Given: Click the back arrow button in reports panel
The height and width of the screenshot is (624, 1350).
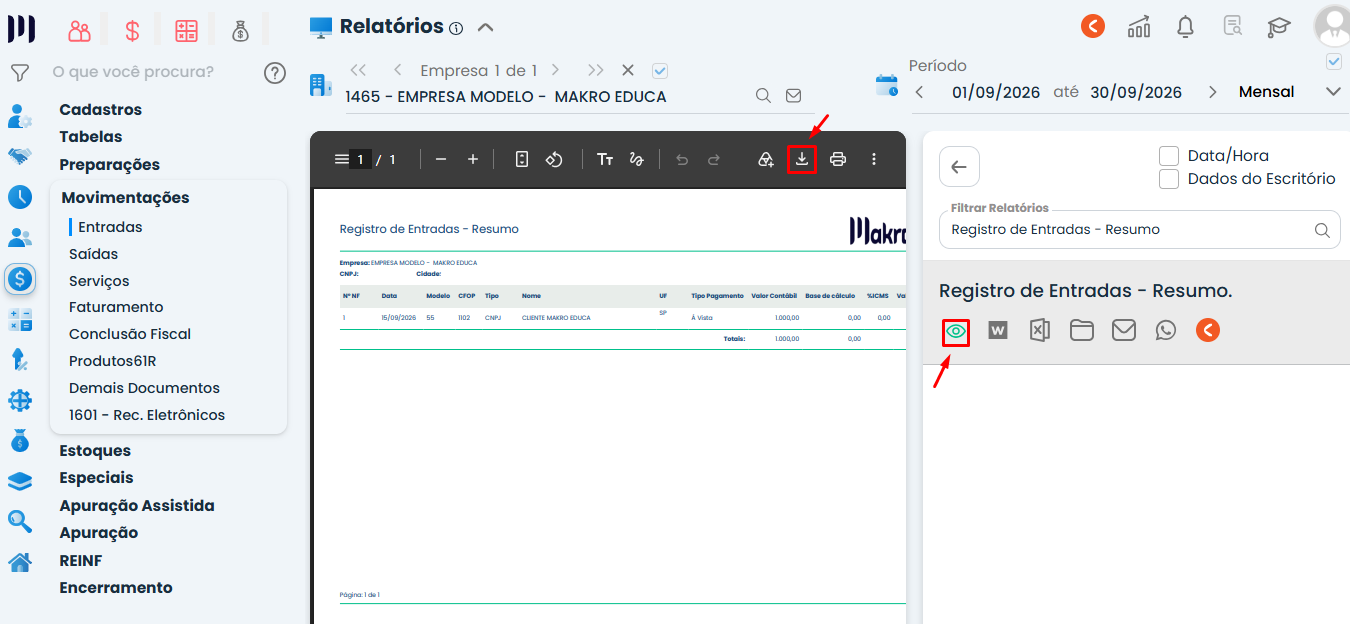Looking at the screenshot, I should (959, 167).
